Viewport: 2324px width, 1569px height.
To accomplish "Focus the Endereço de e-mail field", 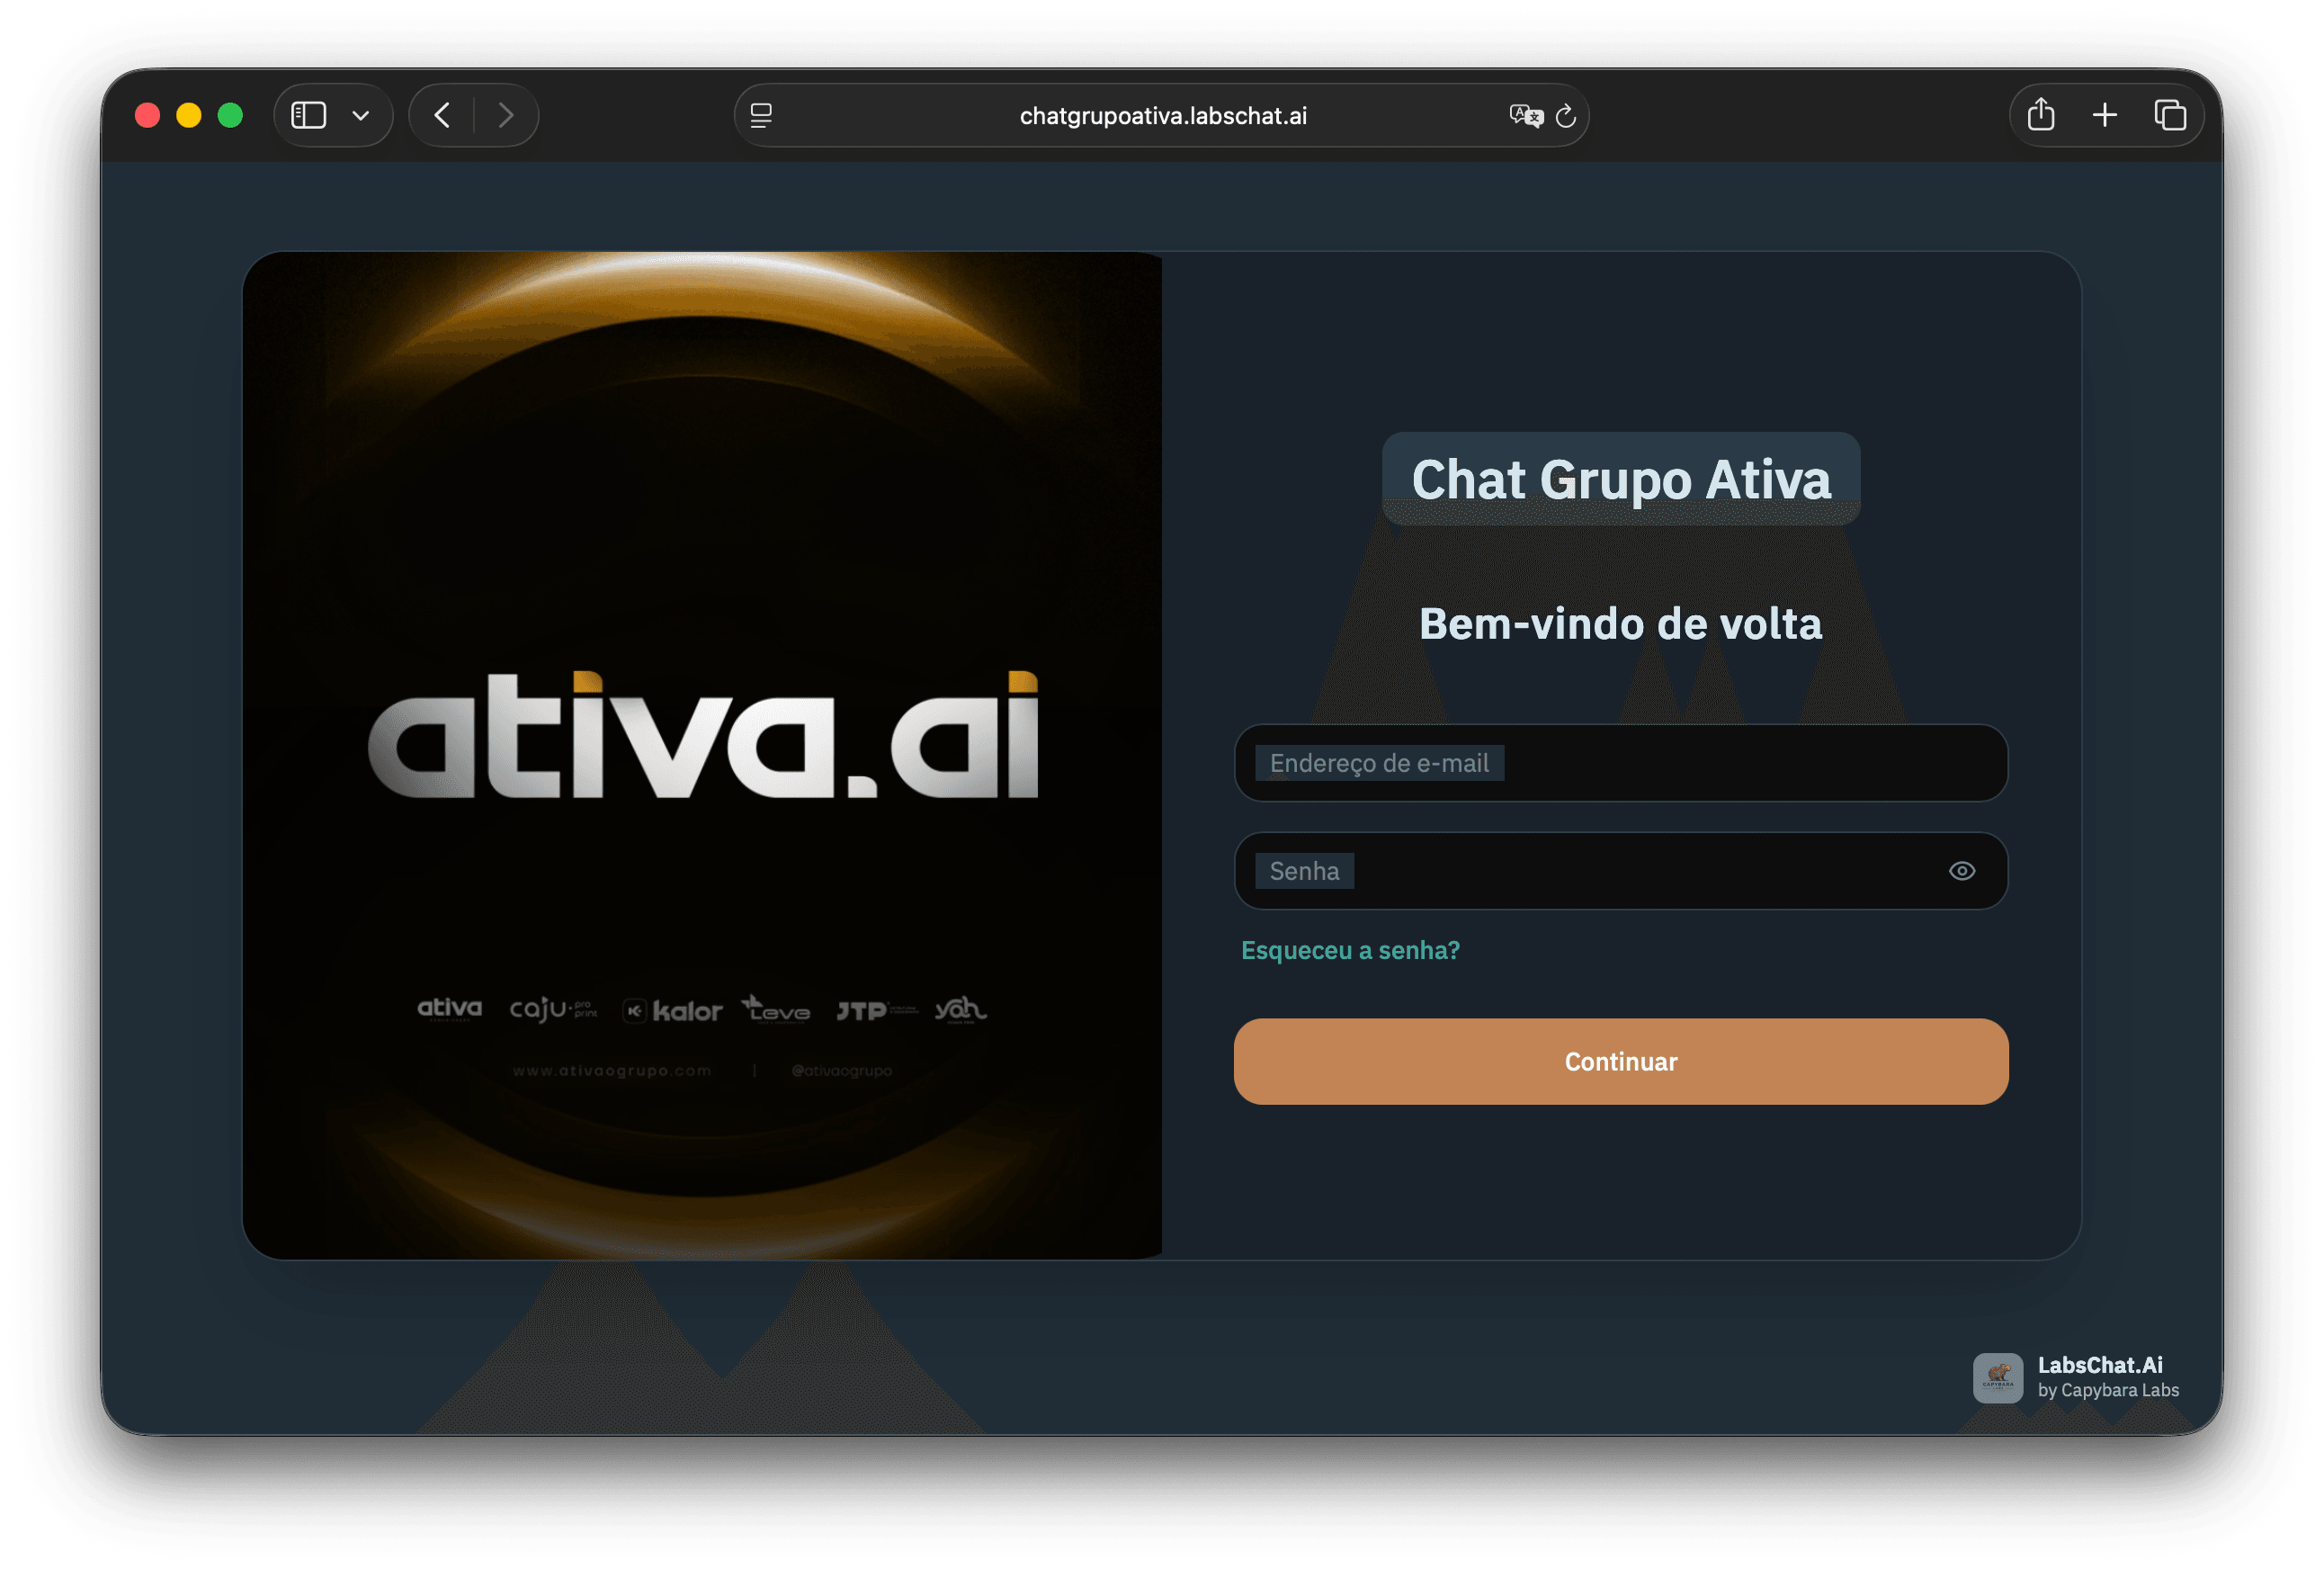I will coord(1620,763).
